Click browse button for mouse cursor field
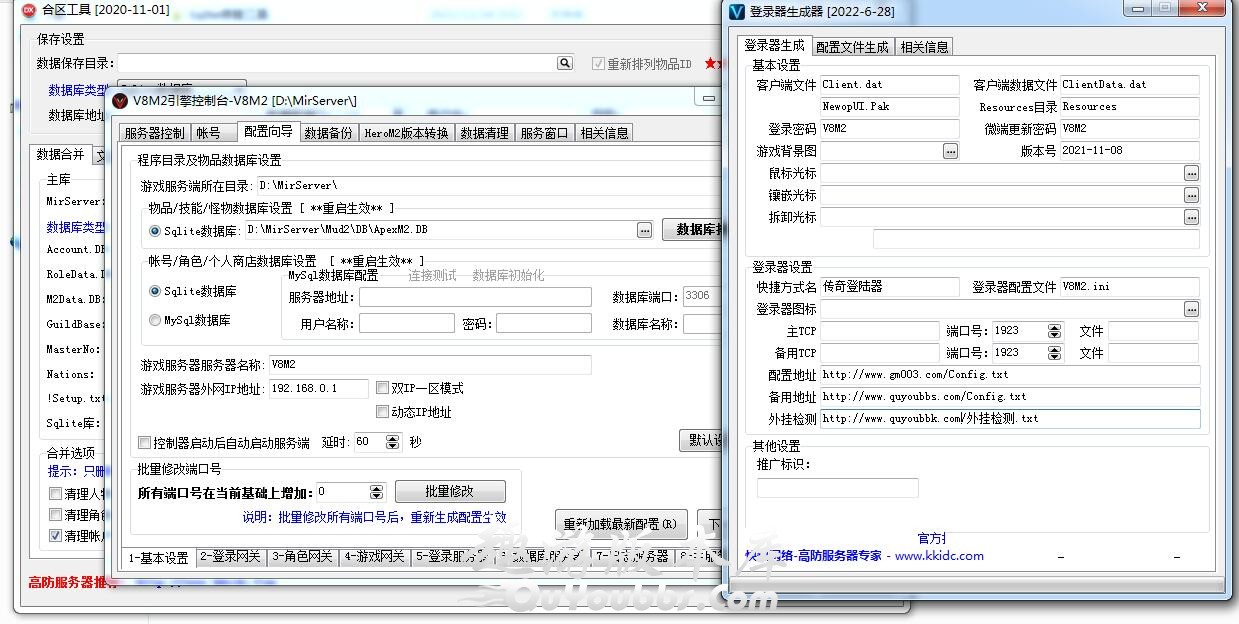Screen dimensions: 1239x624 pos(1191,173)
